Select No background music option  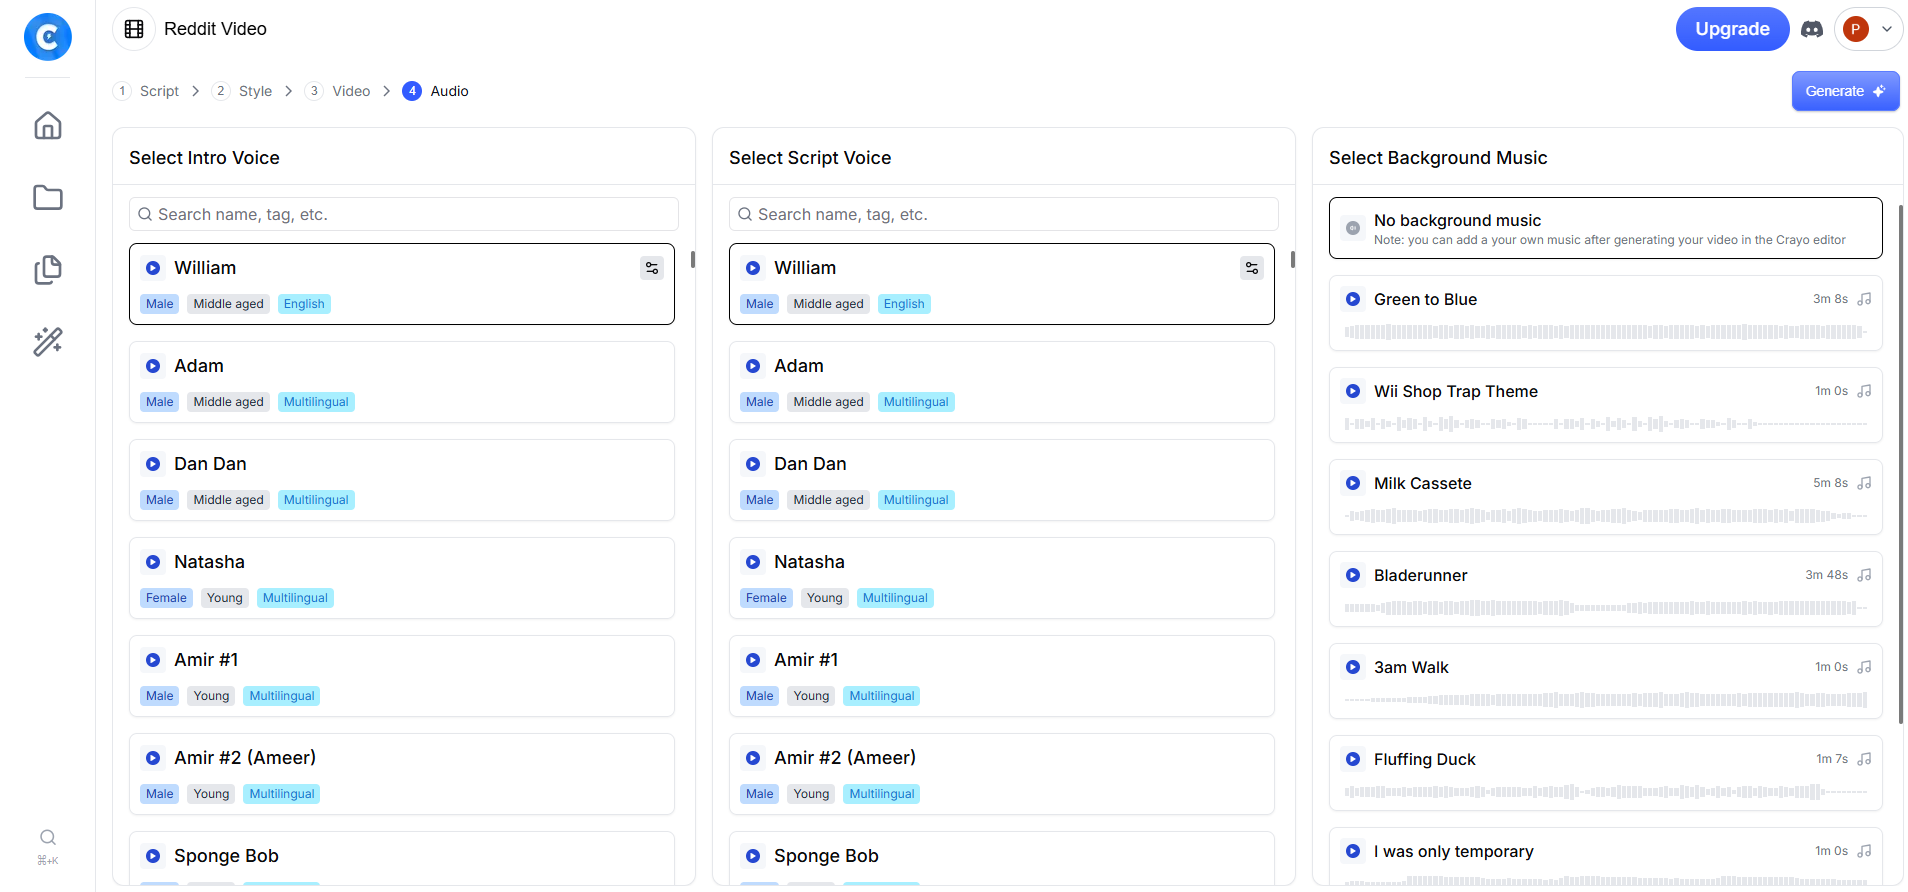point(1604,228)
